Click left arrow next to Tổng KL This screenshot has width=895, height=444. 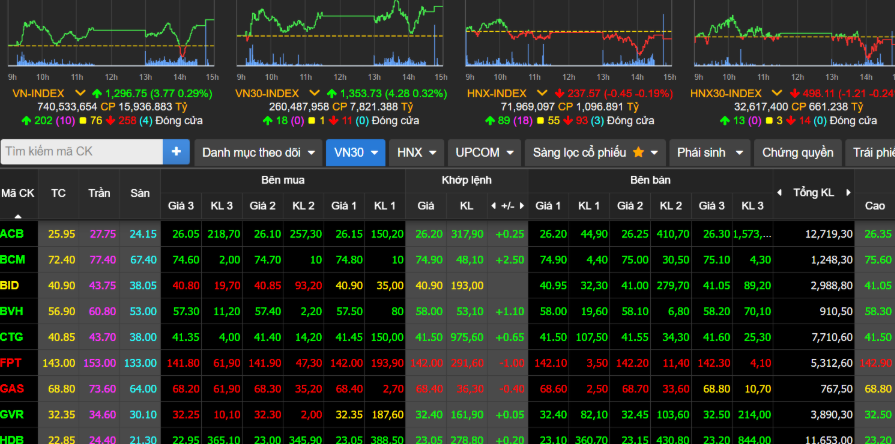pyautogui.click(x=779, y=192)
